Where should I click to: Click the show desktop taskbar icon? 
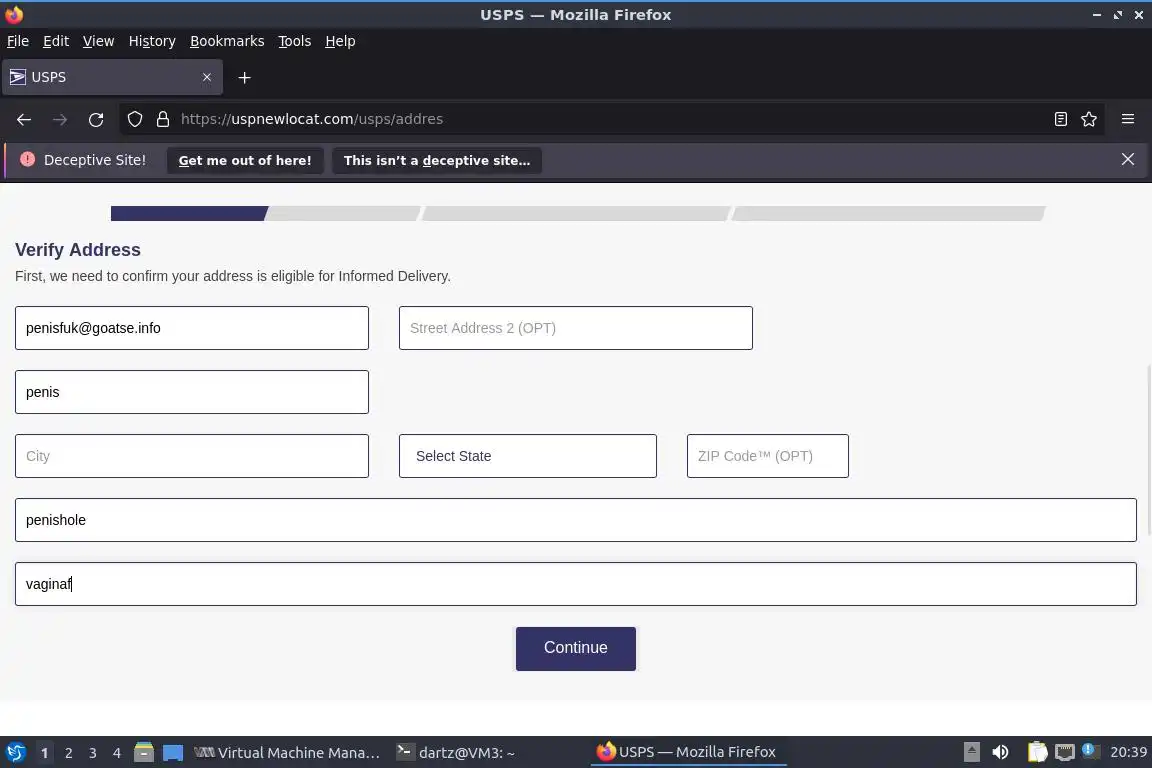pyautogui.click(x=173, y=753)
